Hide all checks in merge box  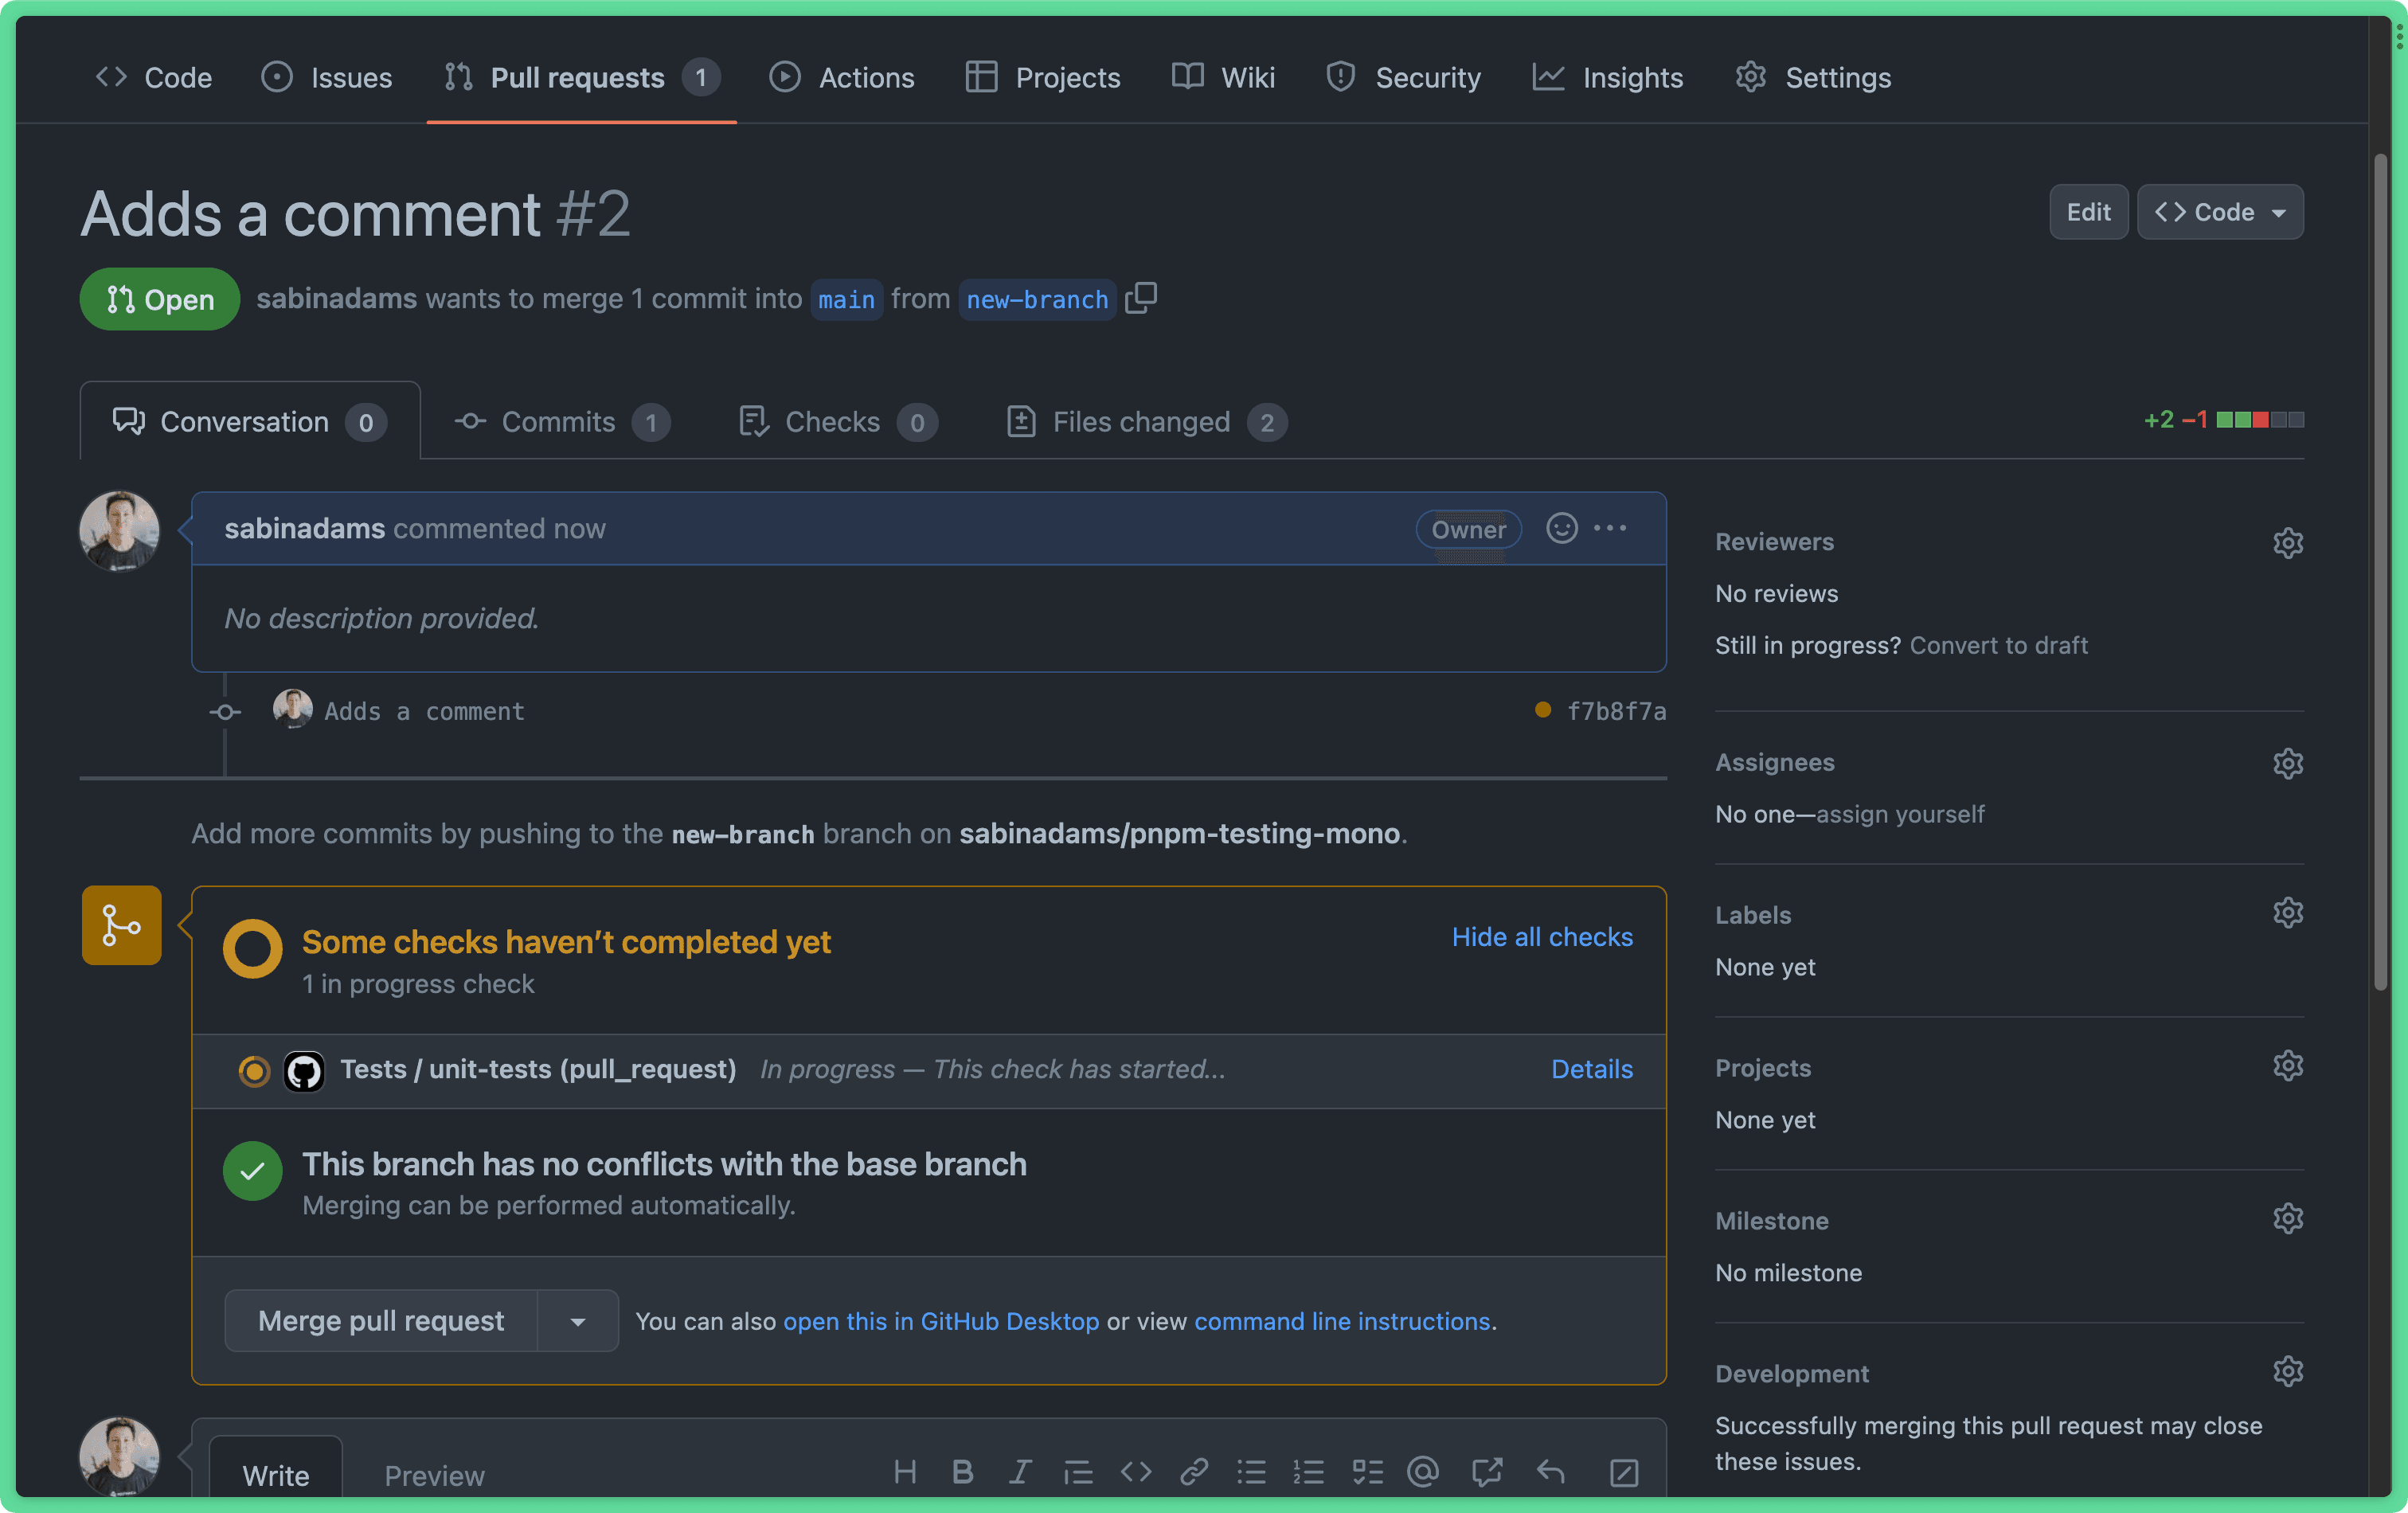[x=1541, y=937]
